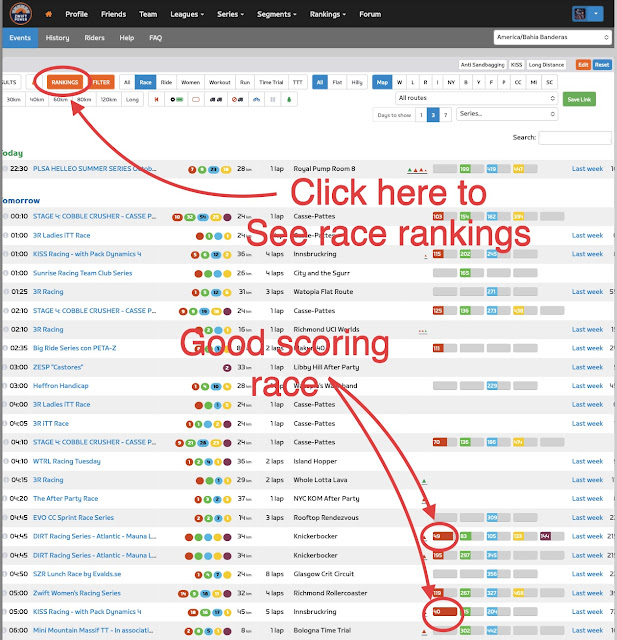Click the blue Reset button
617x640 pixels.
click(x=601, y=64)
